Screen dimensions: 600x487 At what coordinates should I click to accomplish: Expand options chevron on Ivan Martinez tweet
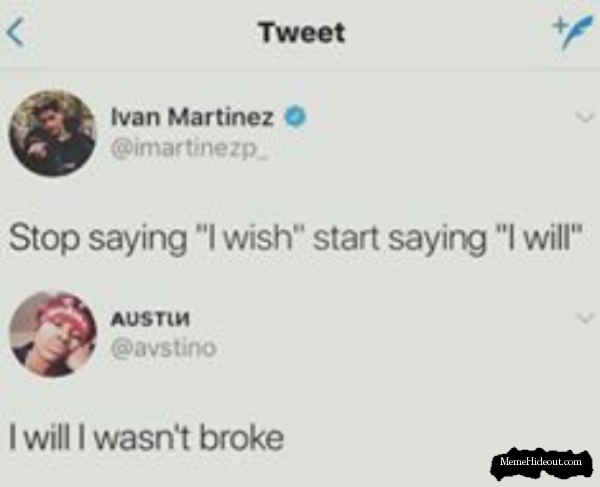tap(585, 116)
